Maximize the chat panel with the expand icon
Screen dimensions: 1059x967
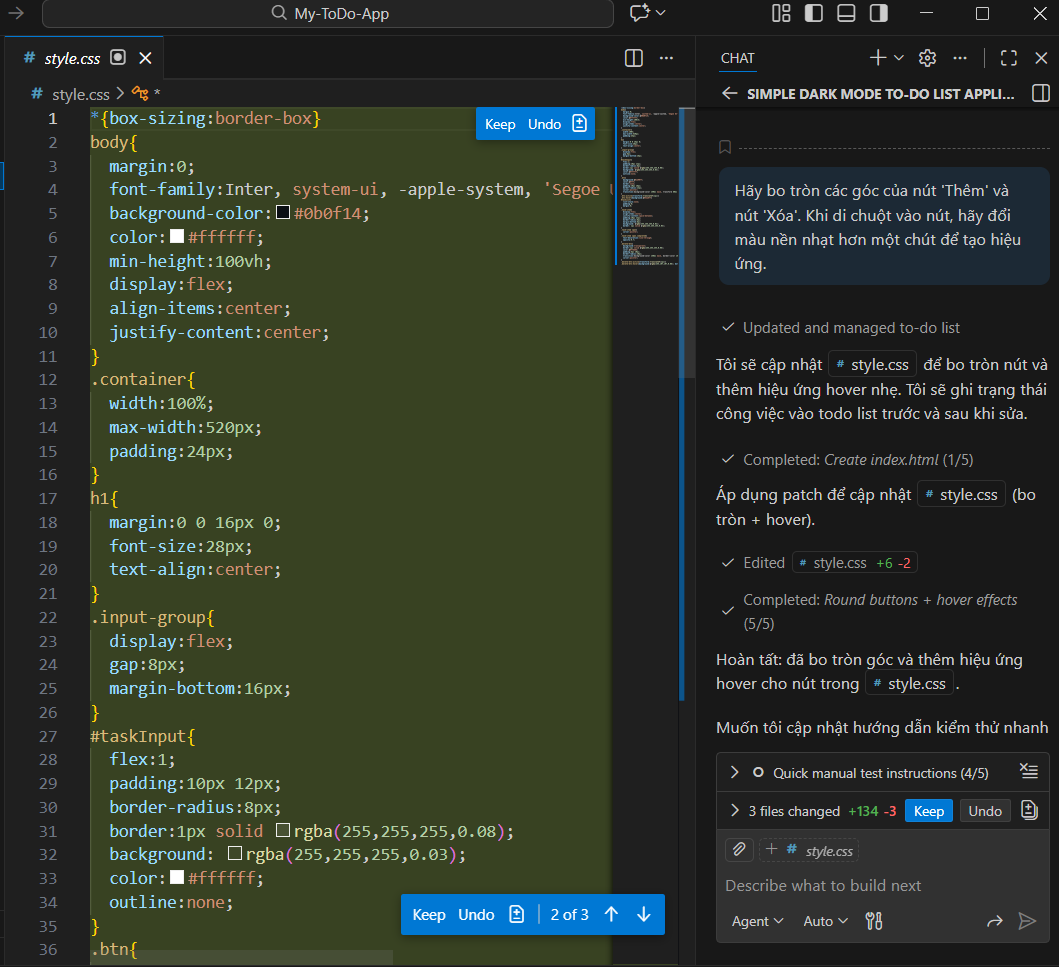coord(1008,57)
